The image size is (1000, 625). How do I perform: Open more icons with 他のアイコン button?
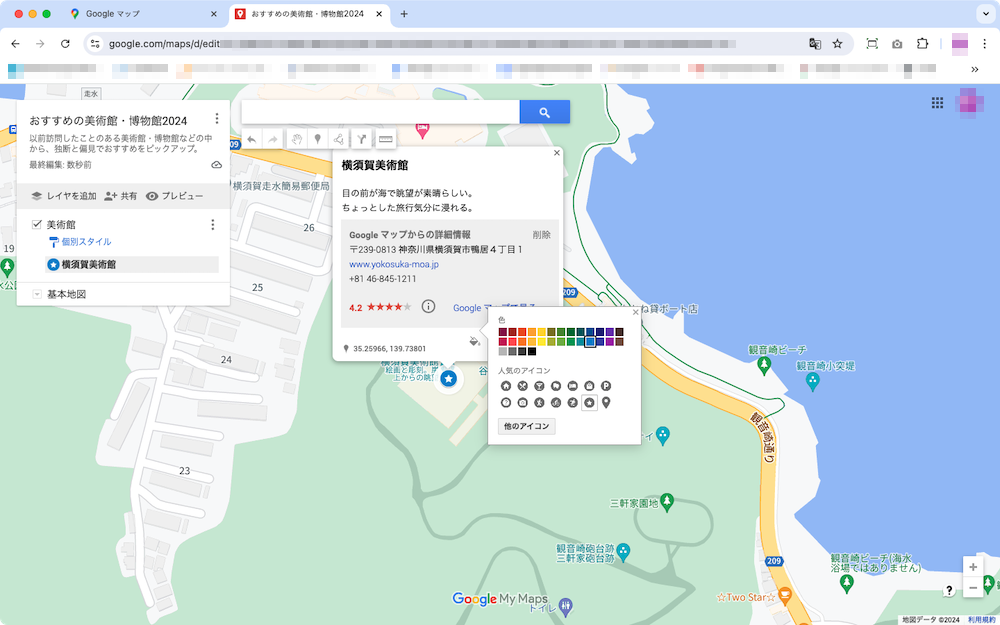pos(527,426)
